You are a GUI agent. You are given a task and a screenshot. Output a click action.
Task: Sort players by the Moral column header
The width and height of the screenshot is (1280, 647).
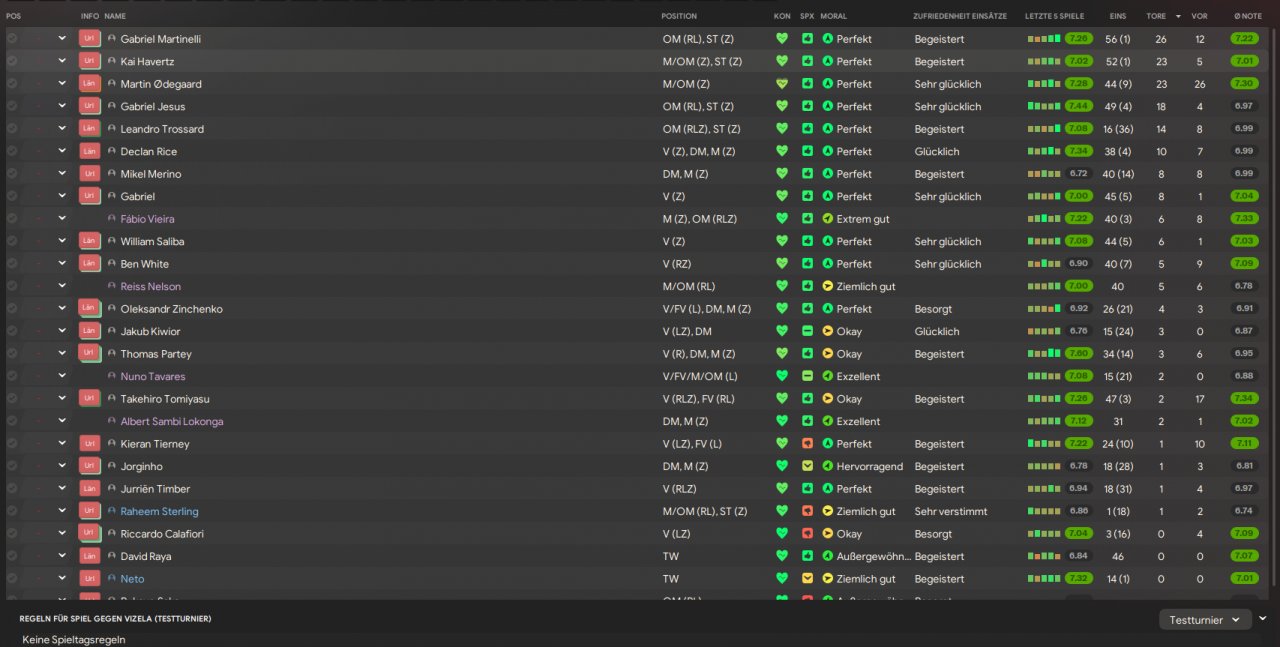coord(834,16)
